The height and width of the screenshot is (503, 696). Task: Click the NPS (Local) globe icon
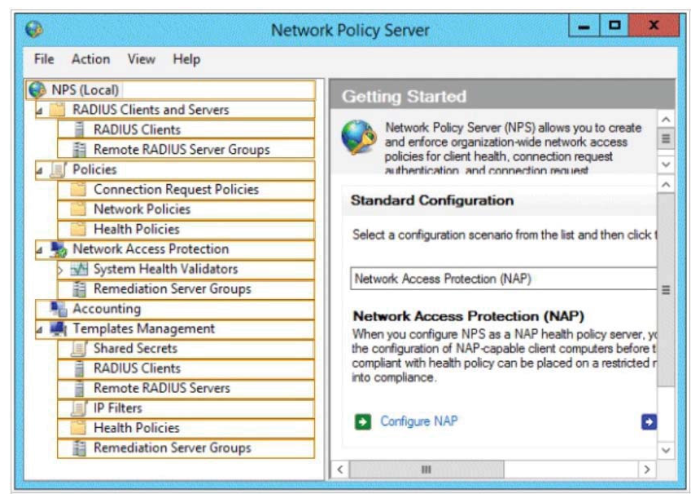pyautogui.click(x=37, y=90)
